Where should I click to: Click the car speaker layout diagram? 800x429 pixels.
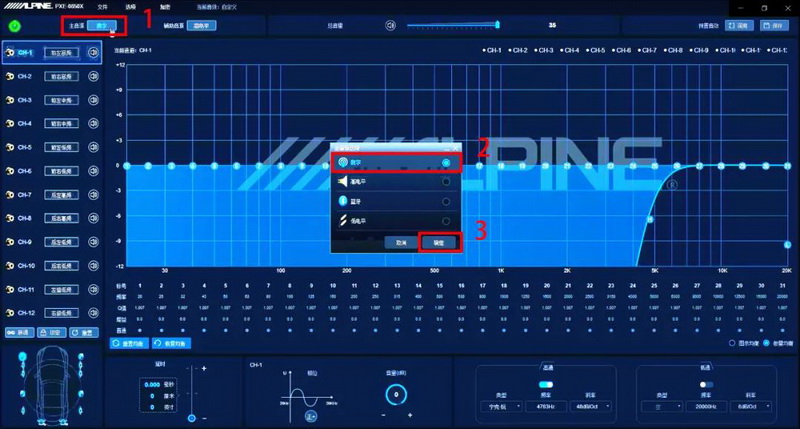(51, 386)
